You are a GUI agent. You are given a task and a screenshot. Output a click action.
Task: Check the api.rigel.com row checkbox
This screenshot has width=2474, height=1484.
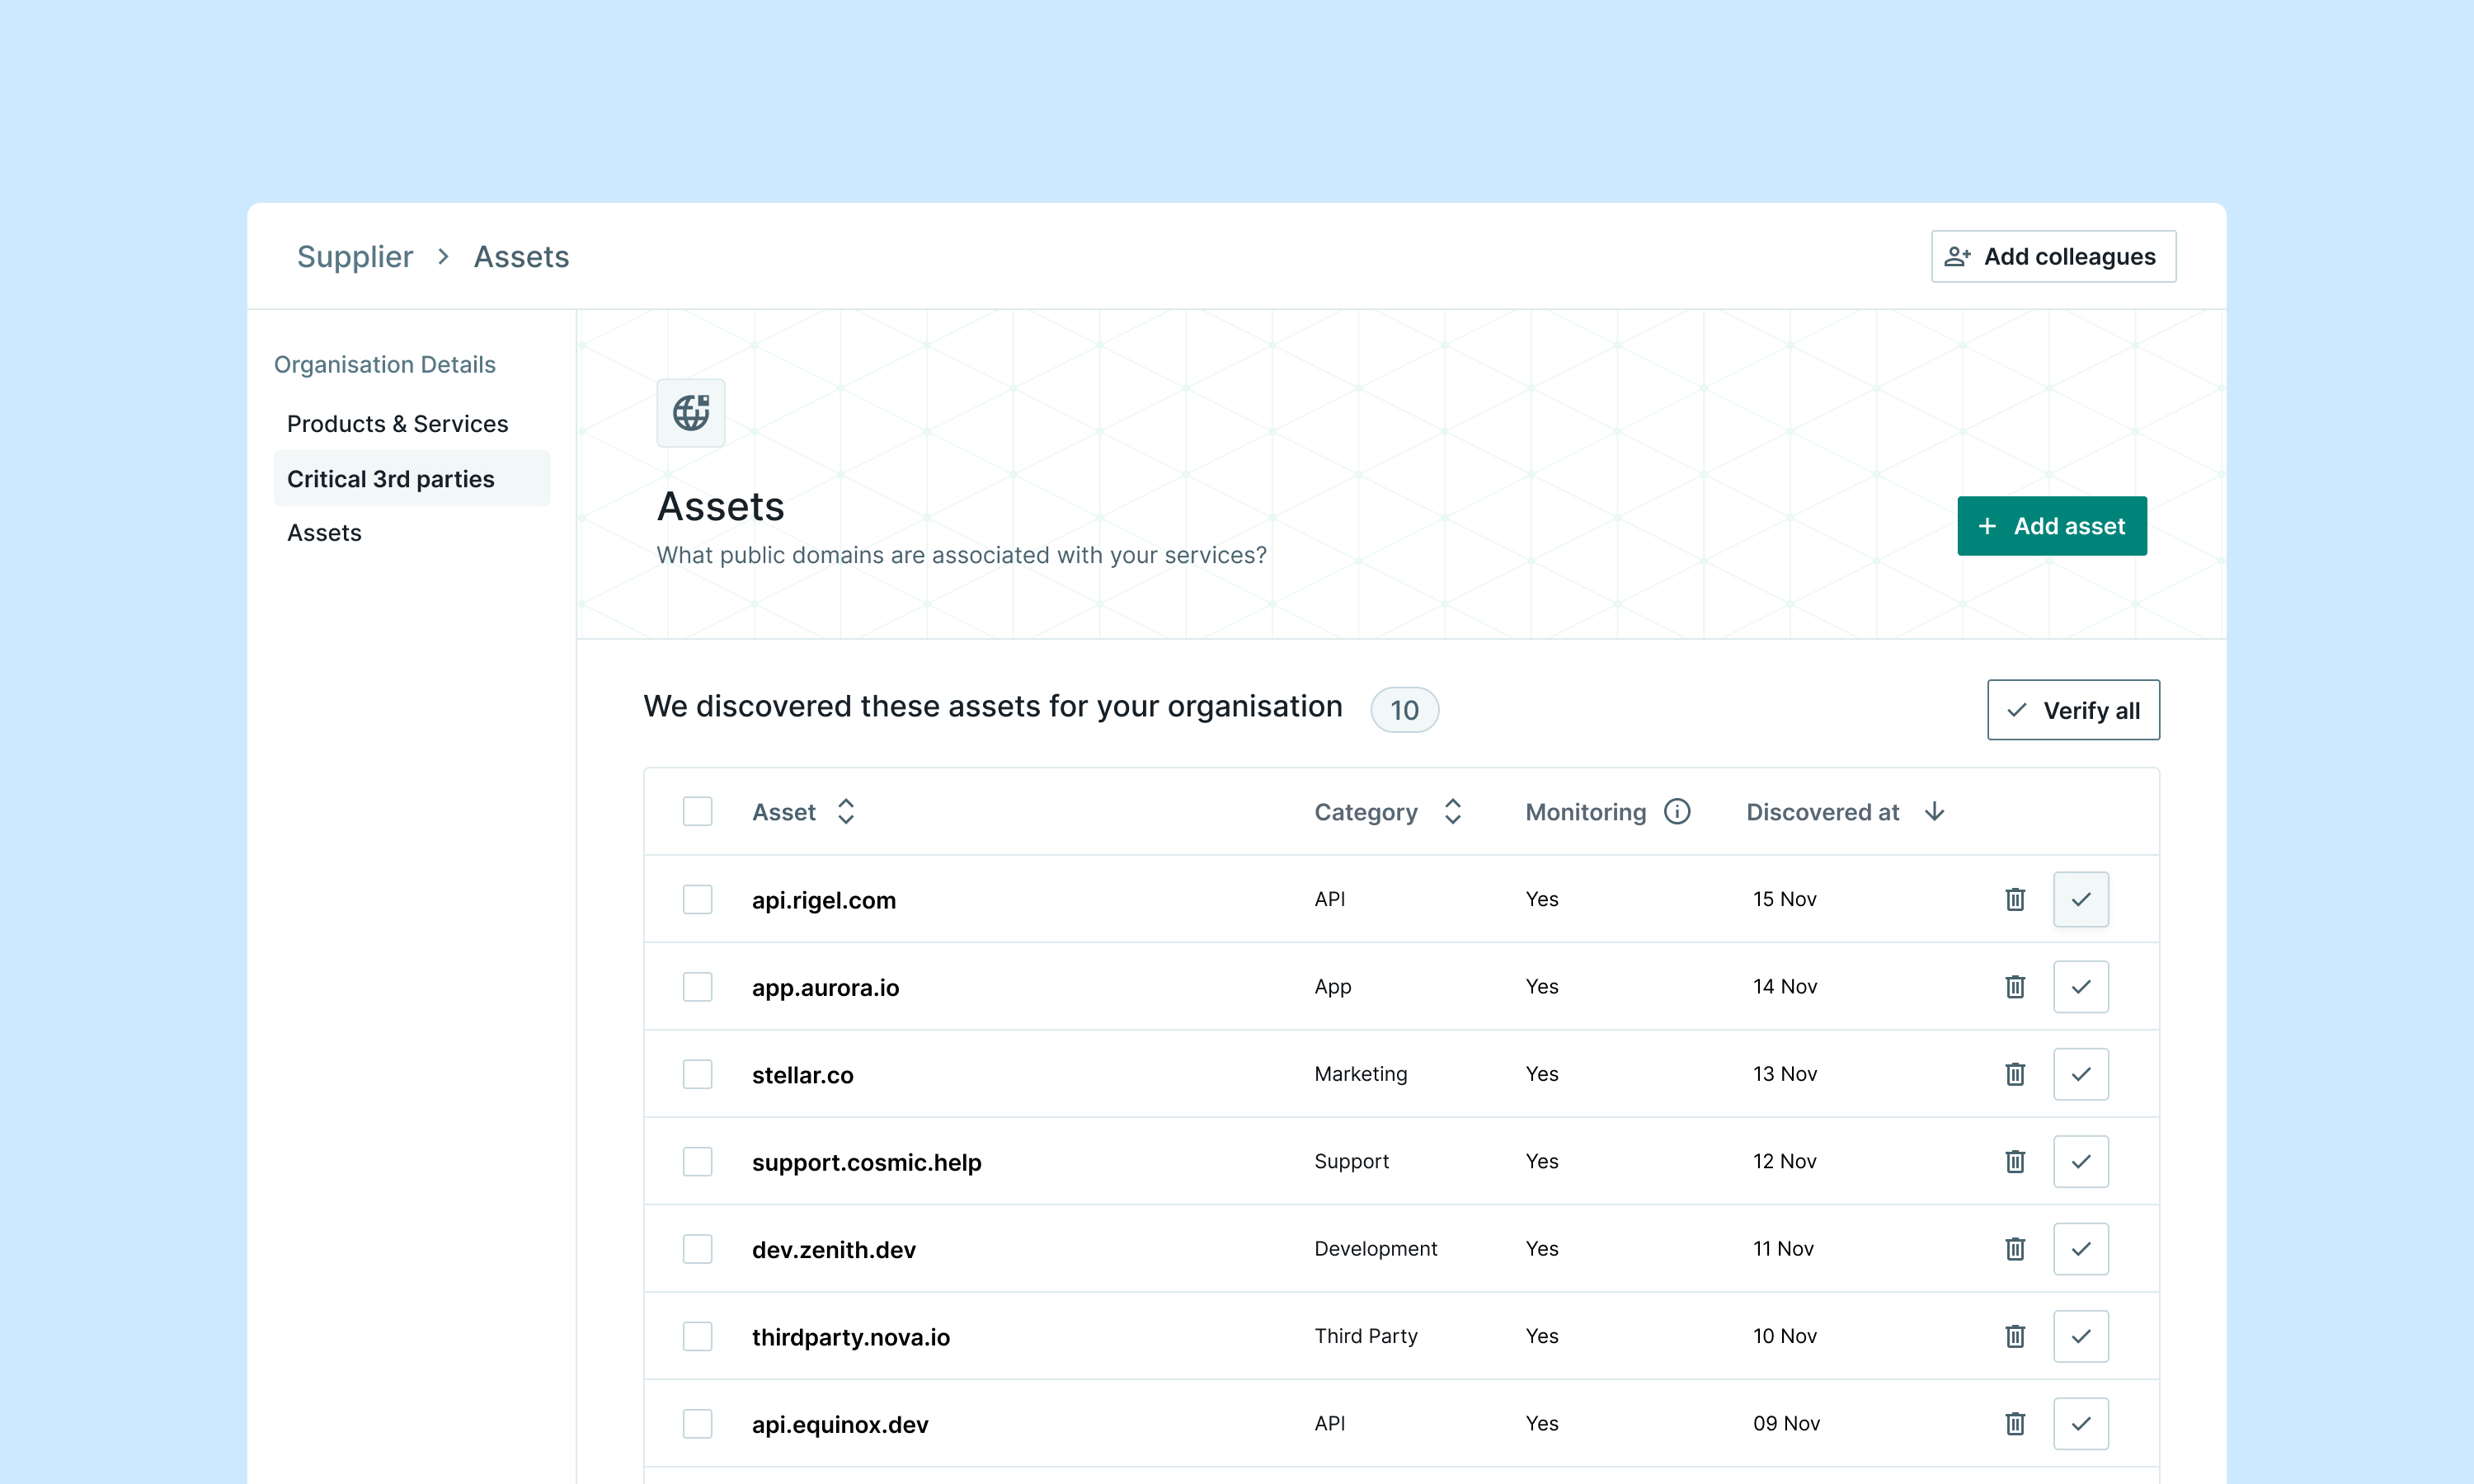697,899
